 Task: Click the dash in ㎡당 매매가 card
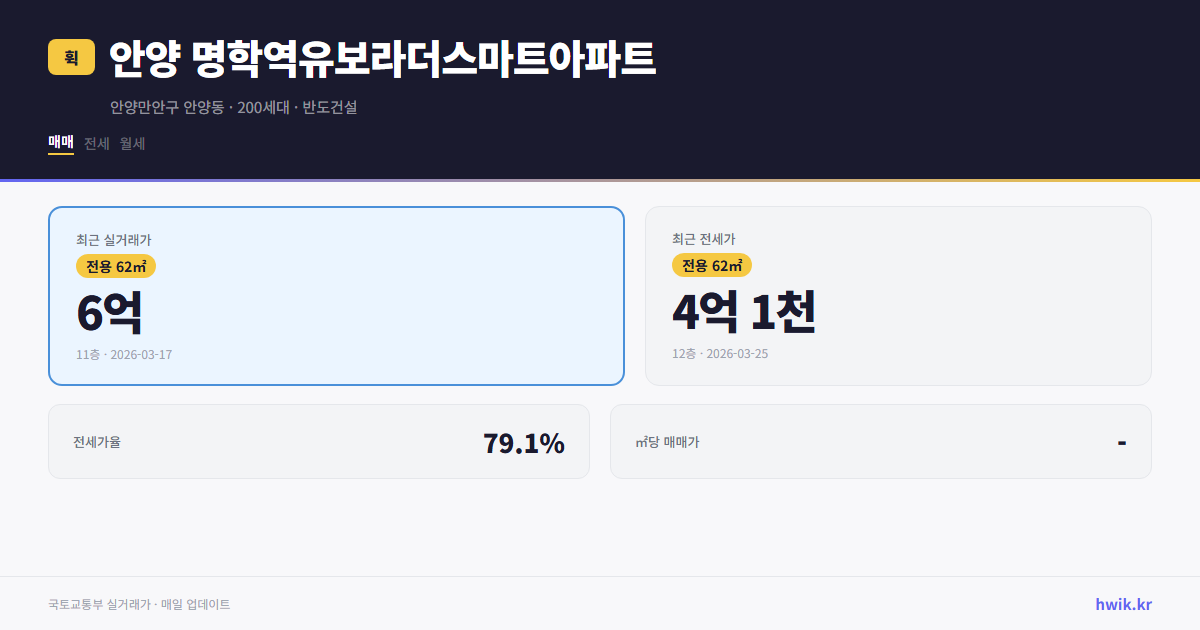tap(1120, 441)
